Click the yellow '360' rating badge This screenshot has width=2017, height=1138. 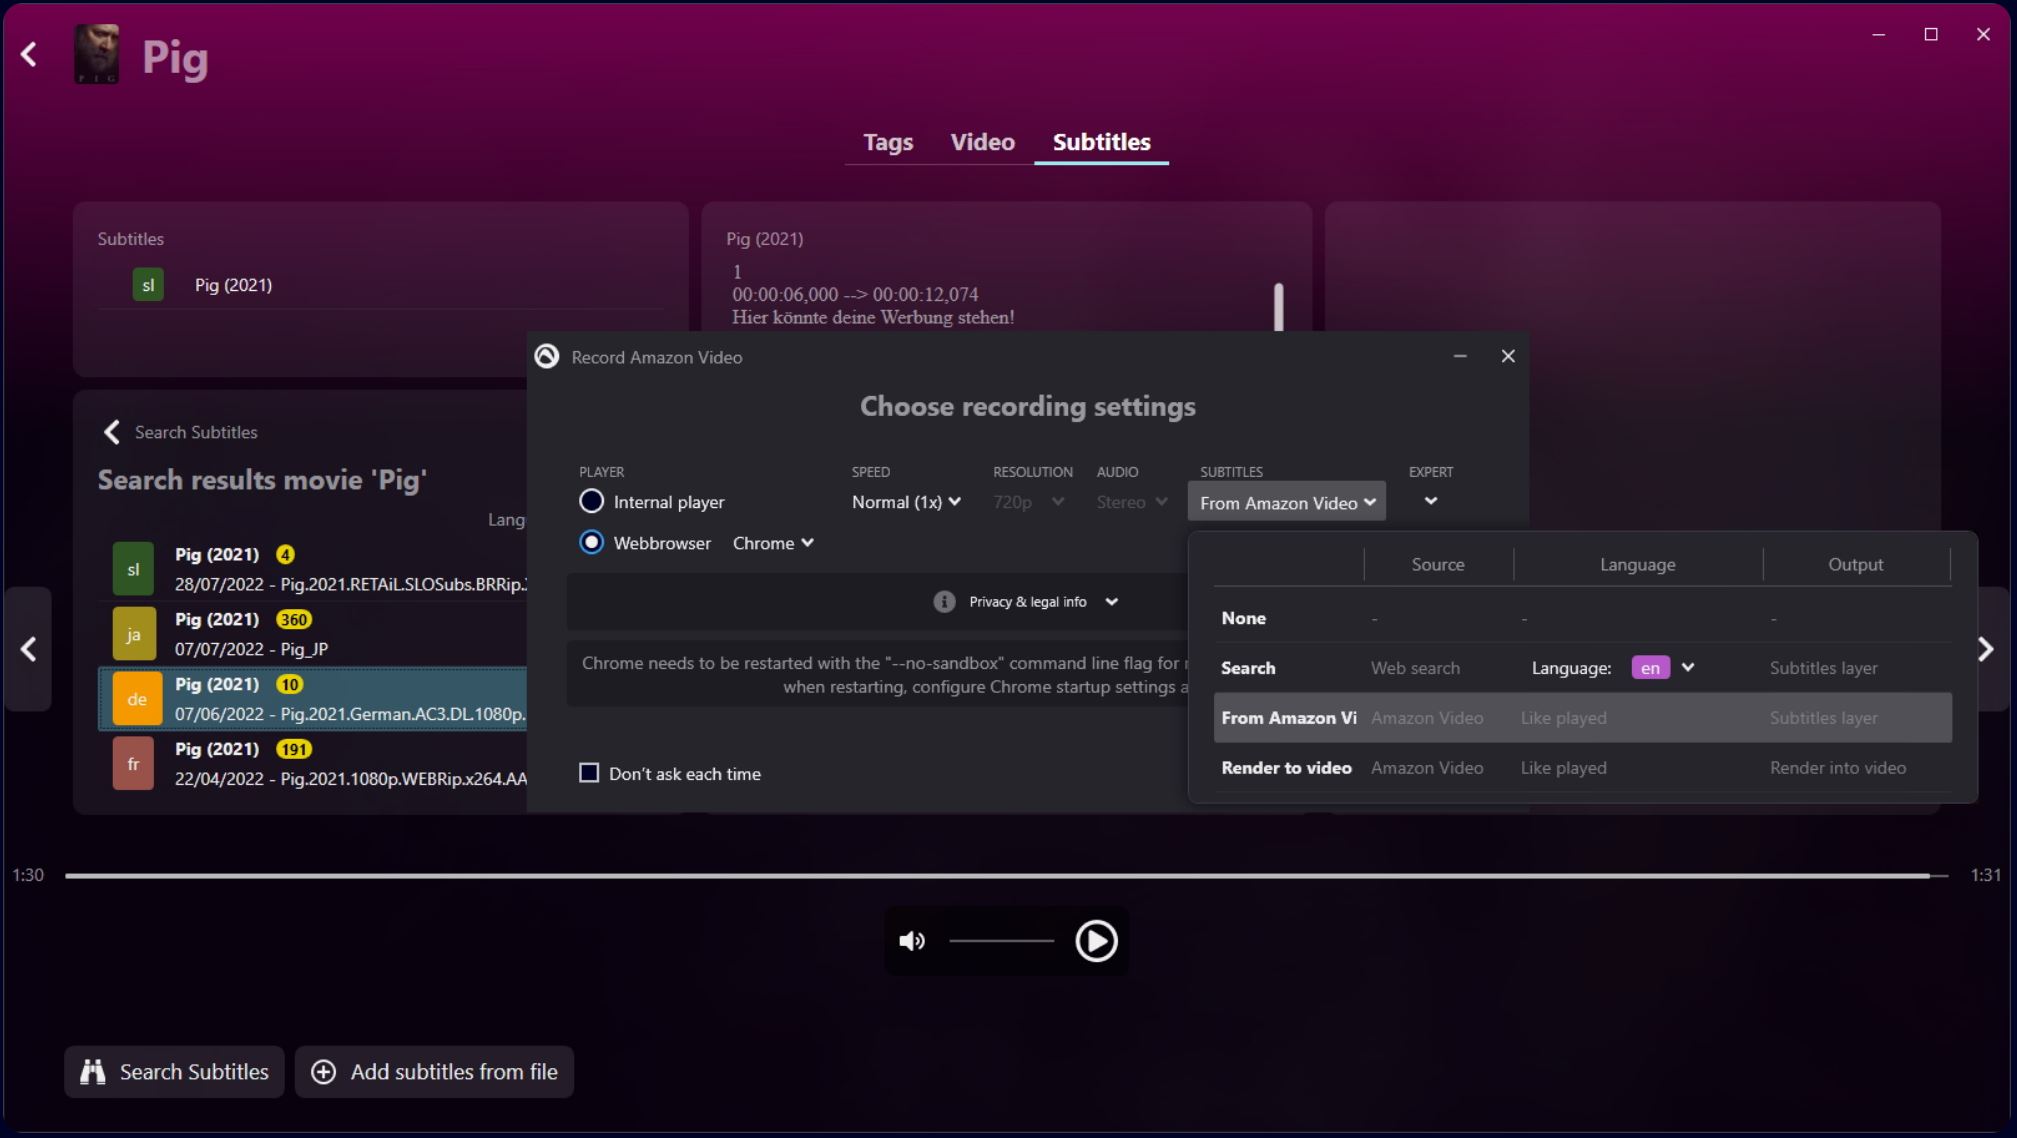(x=293, y=620)
